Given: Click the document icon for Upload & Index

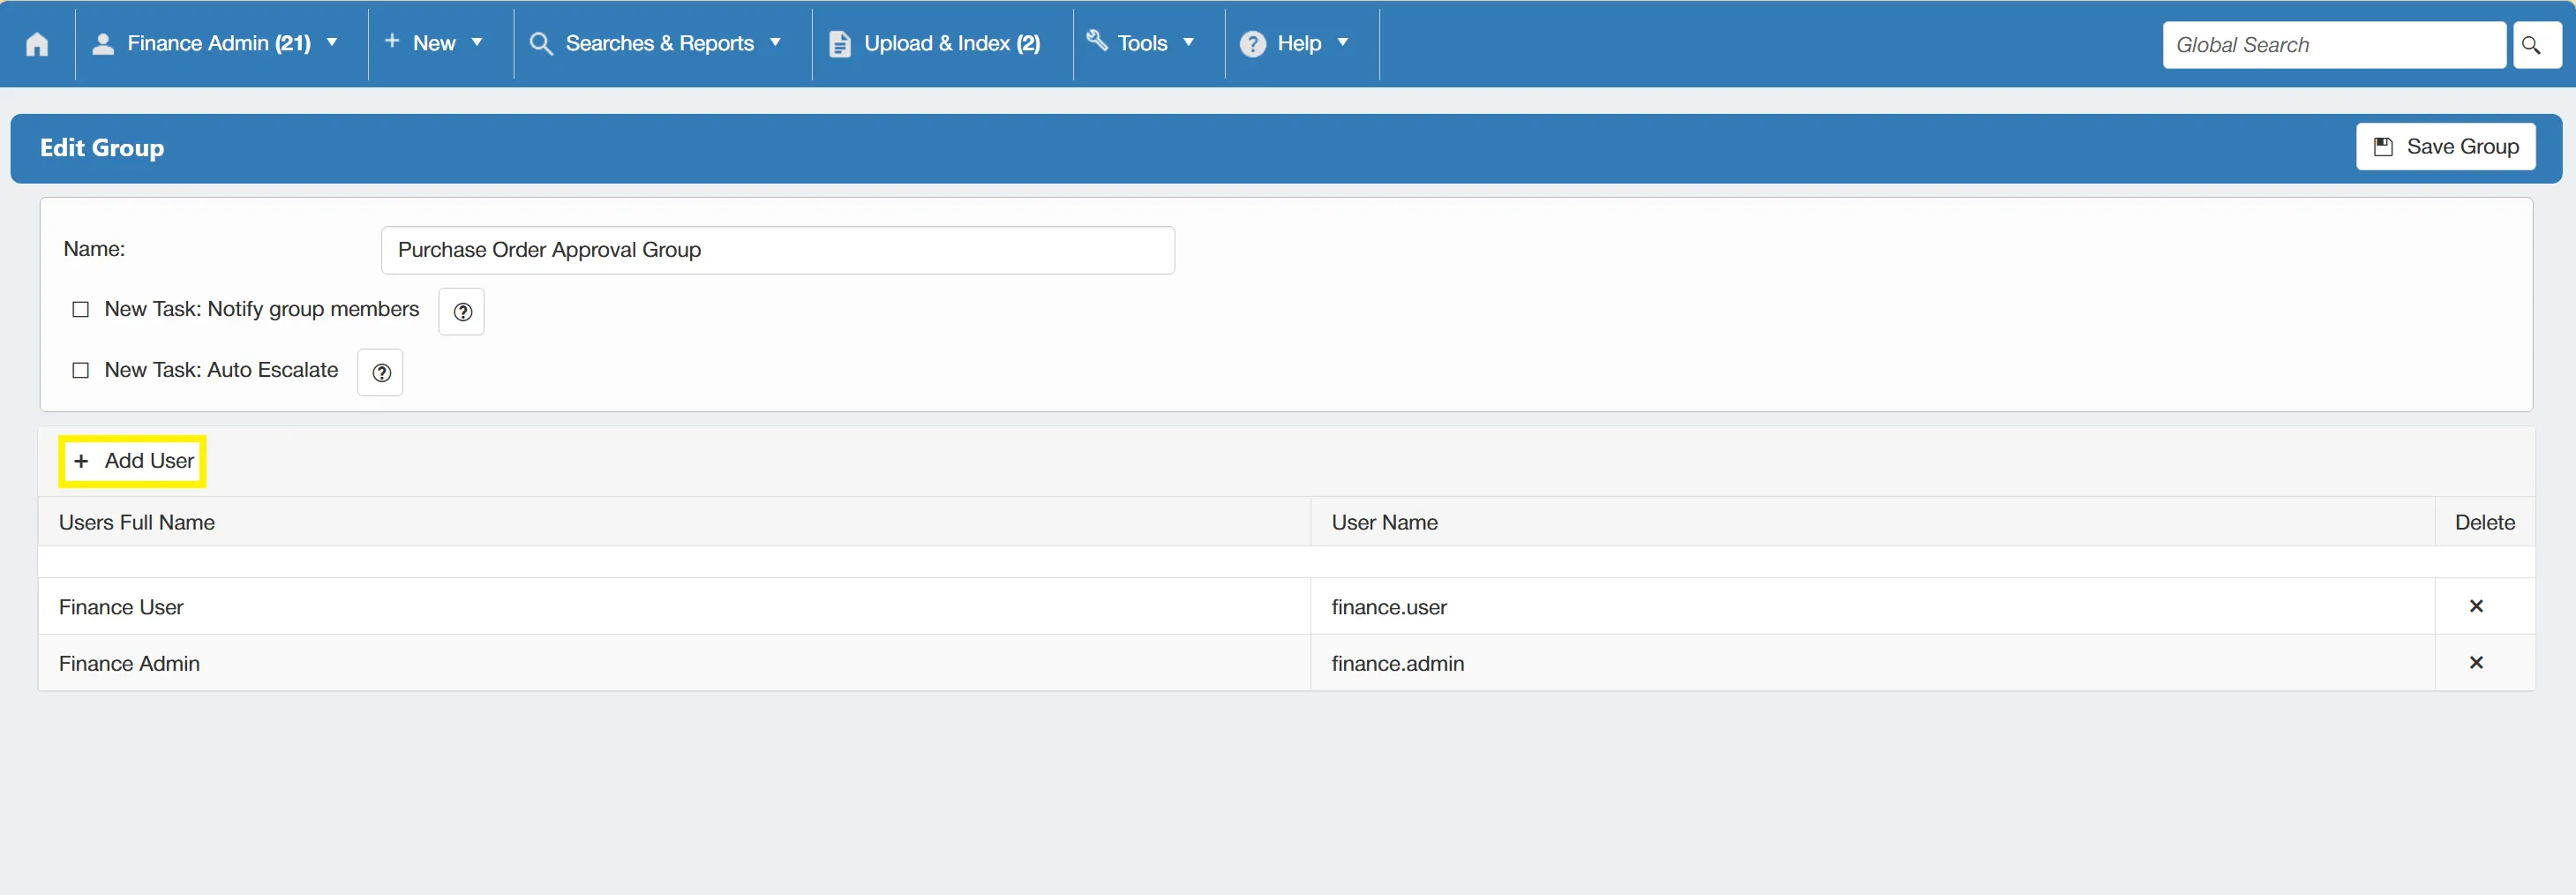Looking at the screenshot, I should pos(840,44).
